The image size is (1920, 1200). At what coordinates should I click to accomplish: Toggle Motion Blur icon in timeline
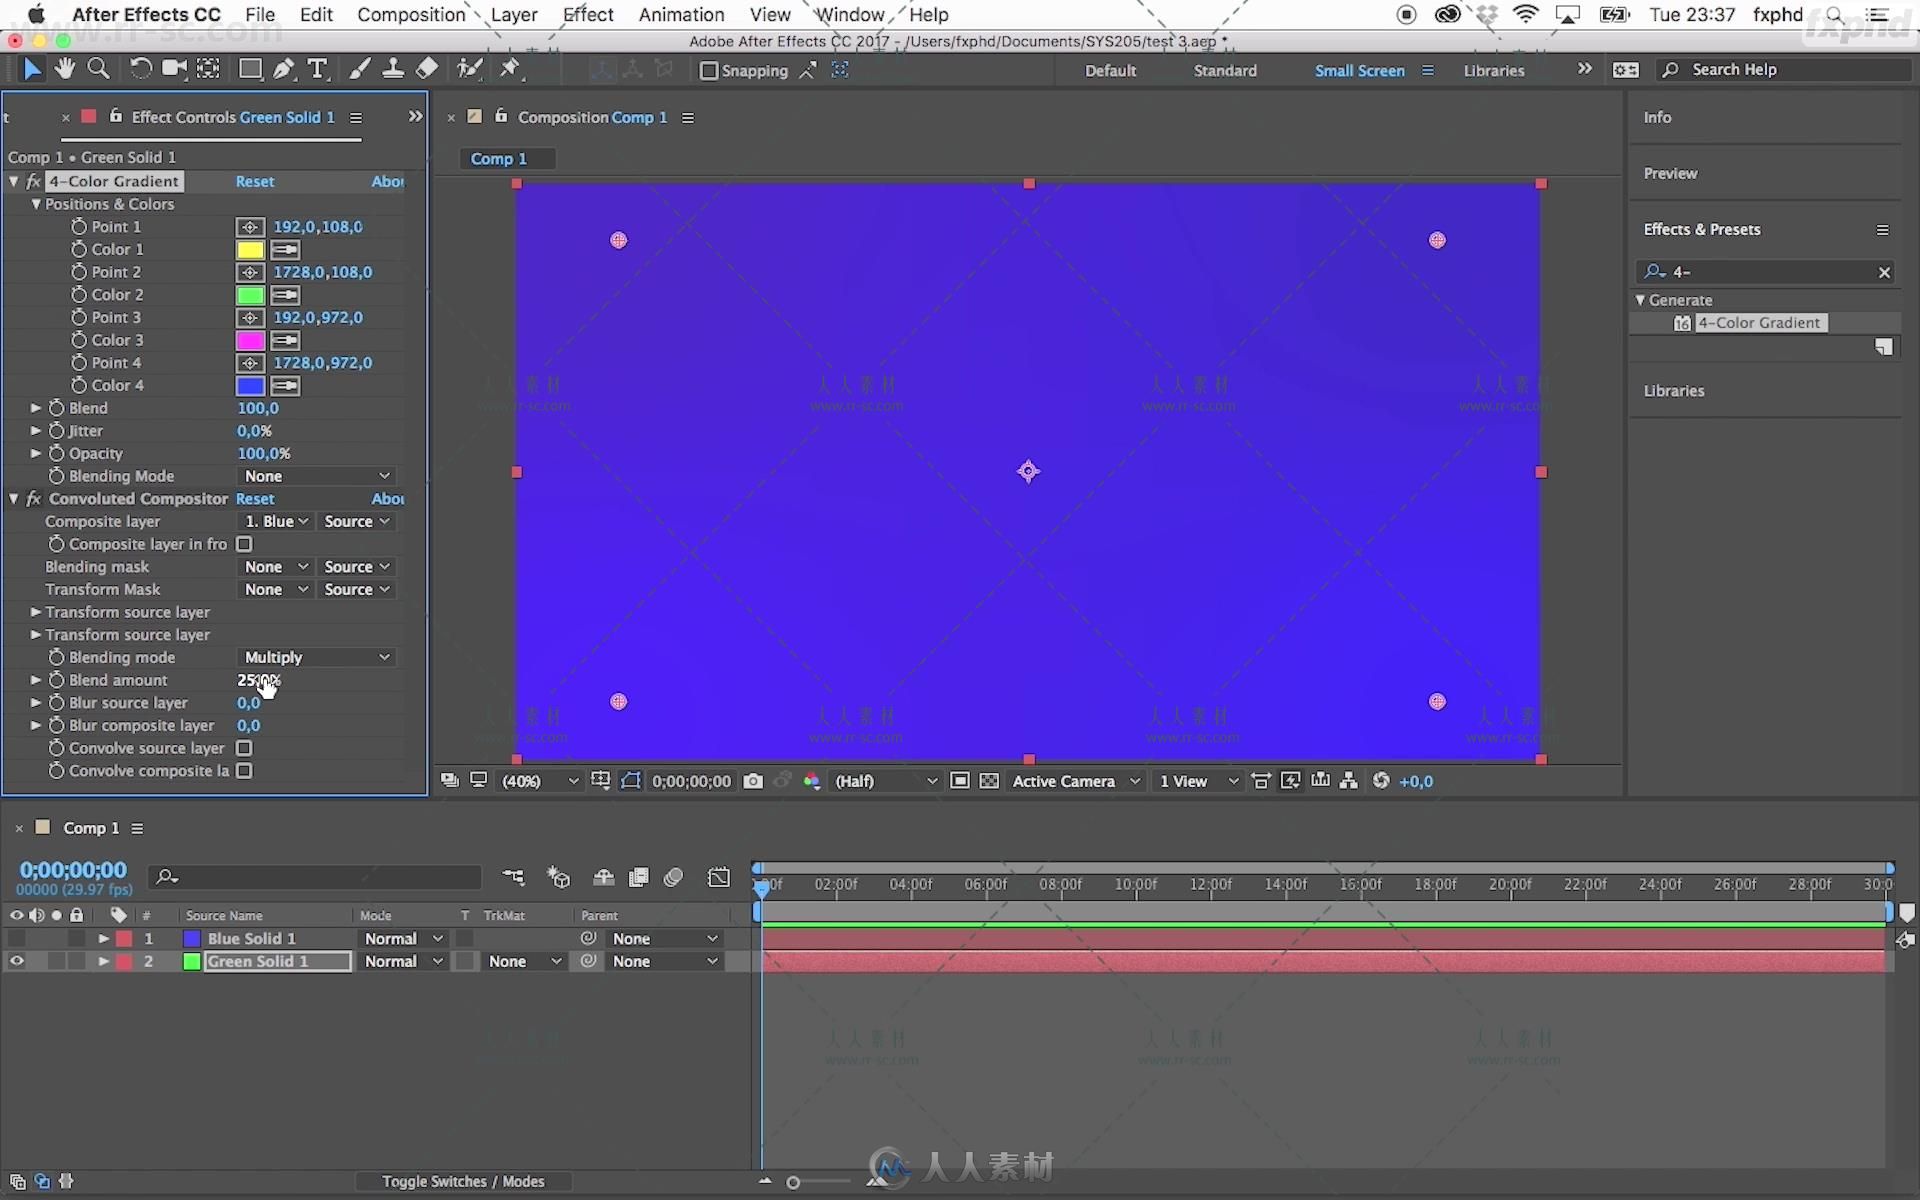click(673, 877)
